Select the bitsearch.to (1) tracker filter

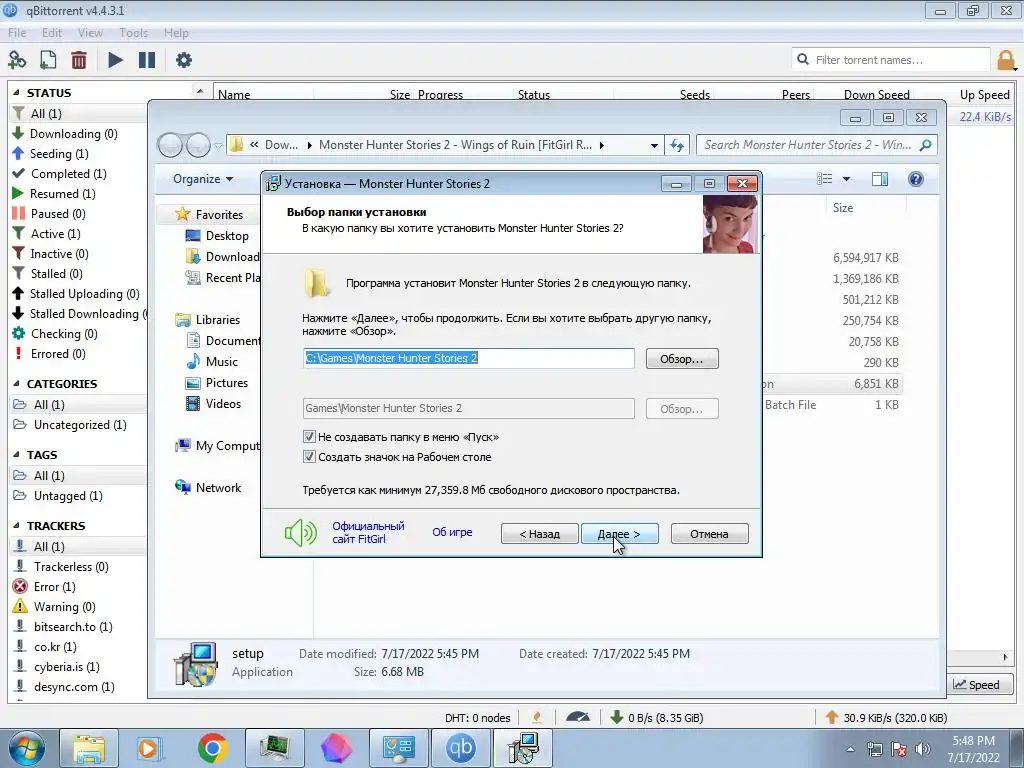pos(73,627)
